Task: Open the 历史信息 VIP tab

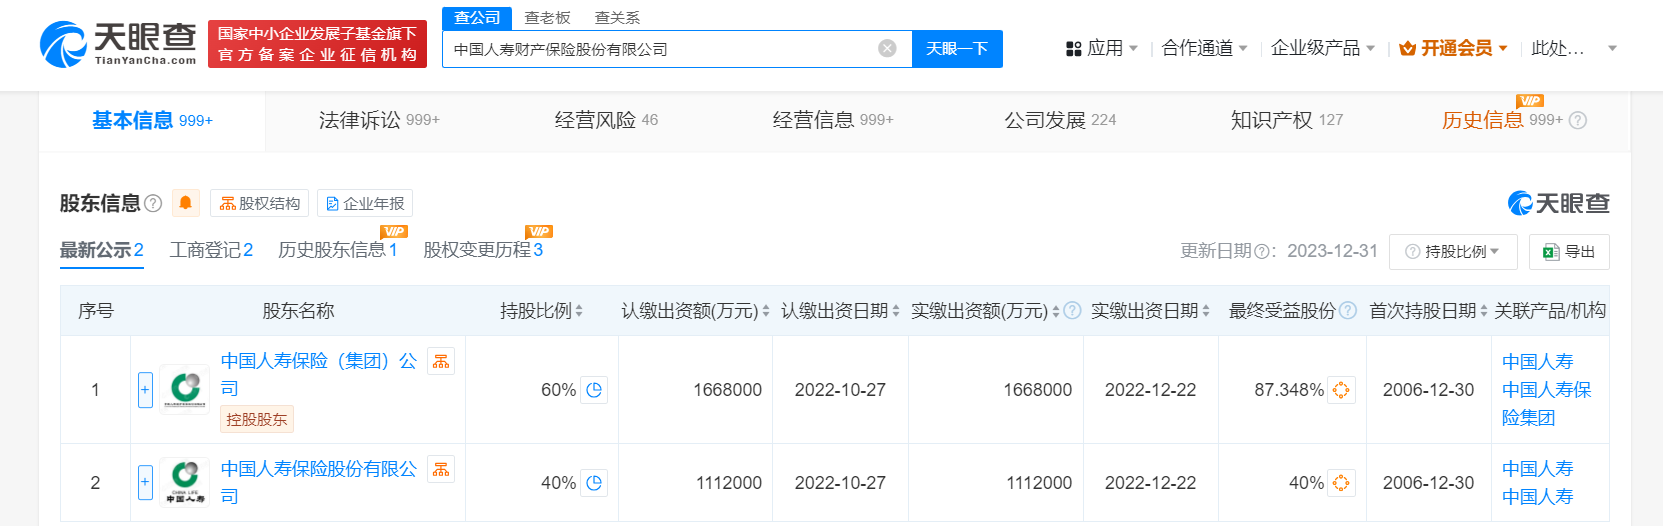Action: (x=1502, y=120)
